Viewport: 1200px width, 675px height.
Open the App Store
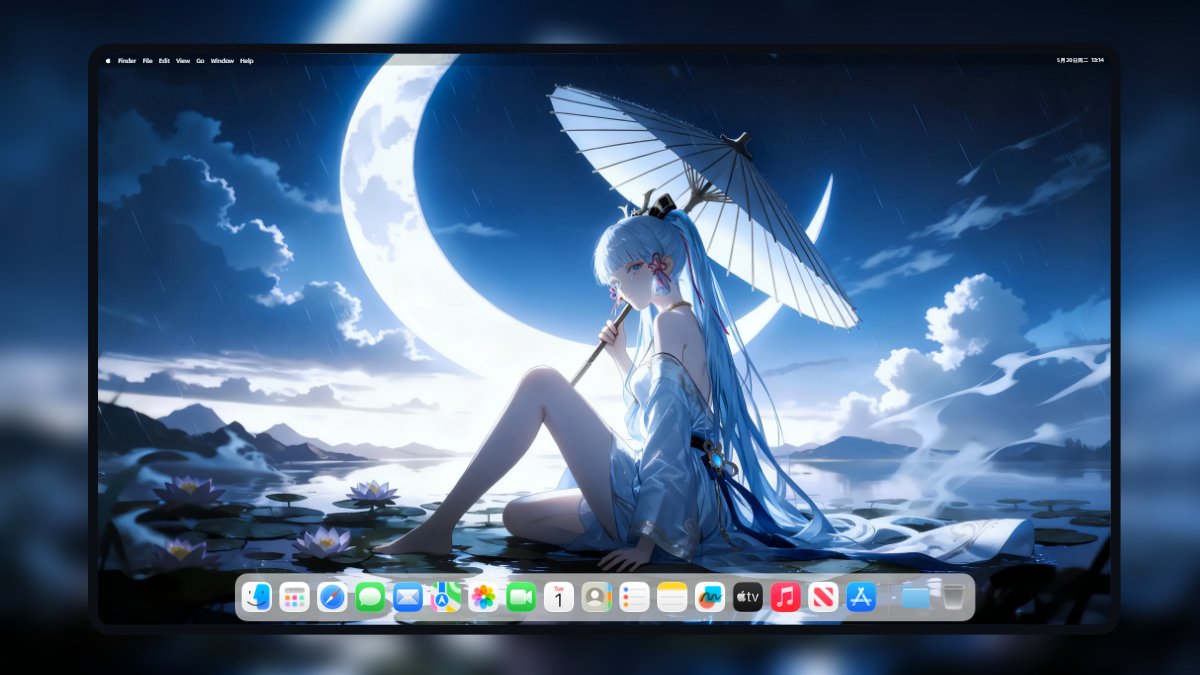click(861, 597)
